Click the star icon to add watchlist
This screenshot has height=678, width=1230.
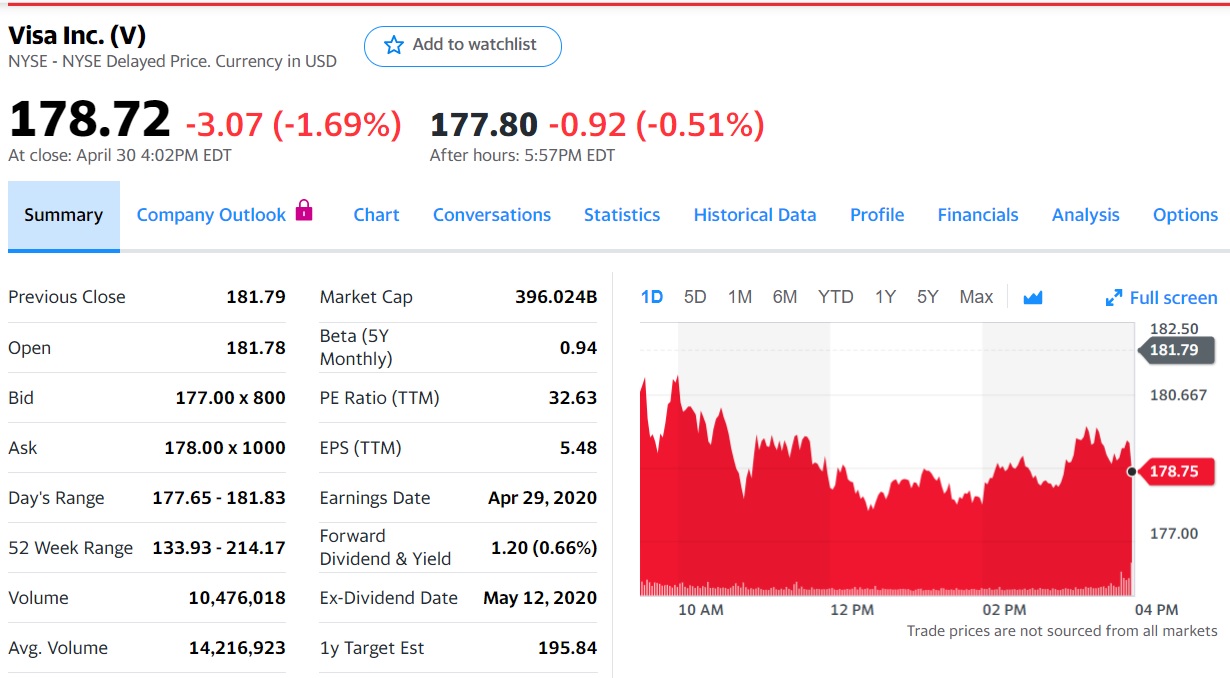point(393,45)
